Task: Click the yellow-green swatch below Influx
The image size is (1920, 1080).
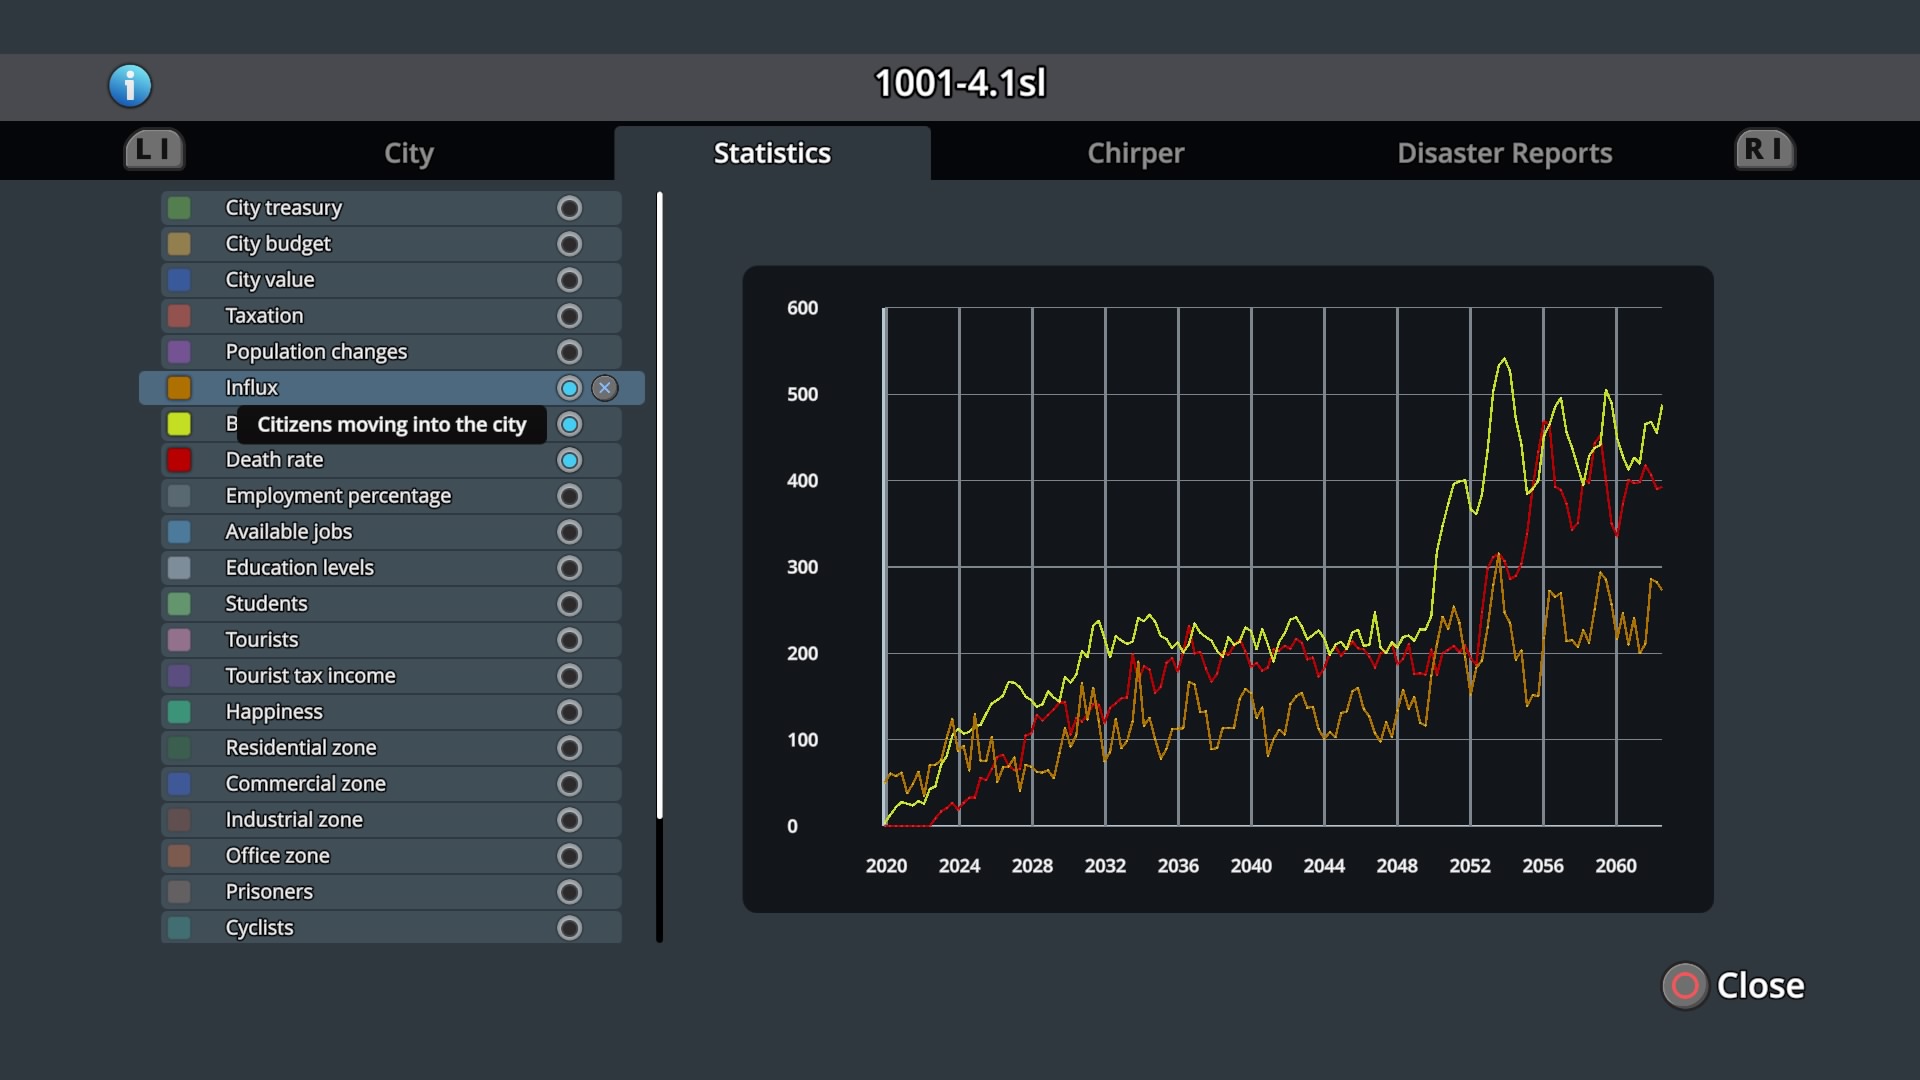Action: point(179,424)
